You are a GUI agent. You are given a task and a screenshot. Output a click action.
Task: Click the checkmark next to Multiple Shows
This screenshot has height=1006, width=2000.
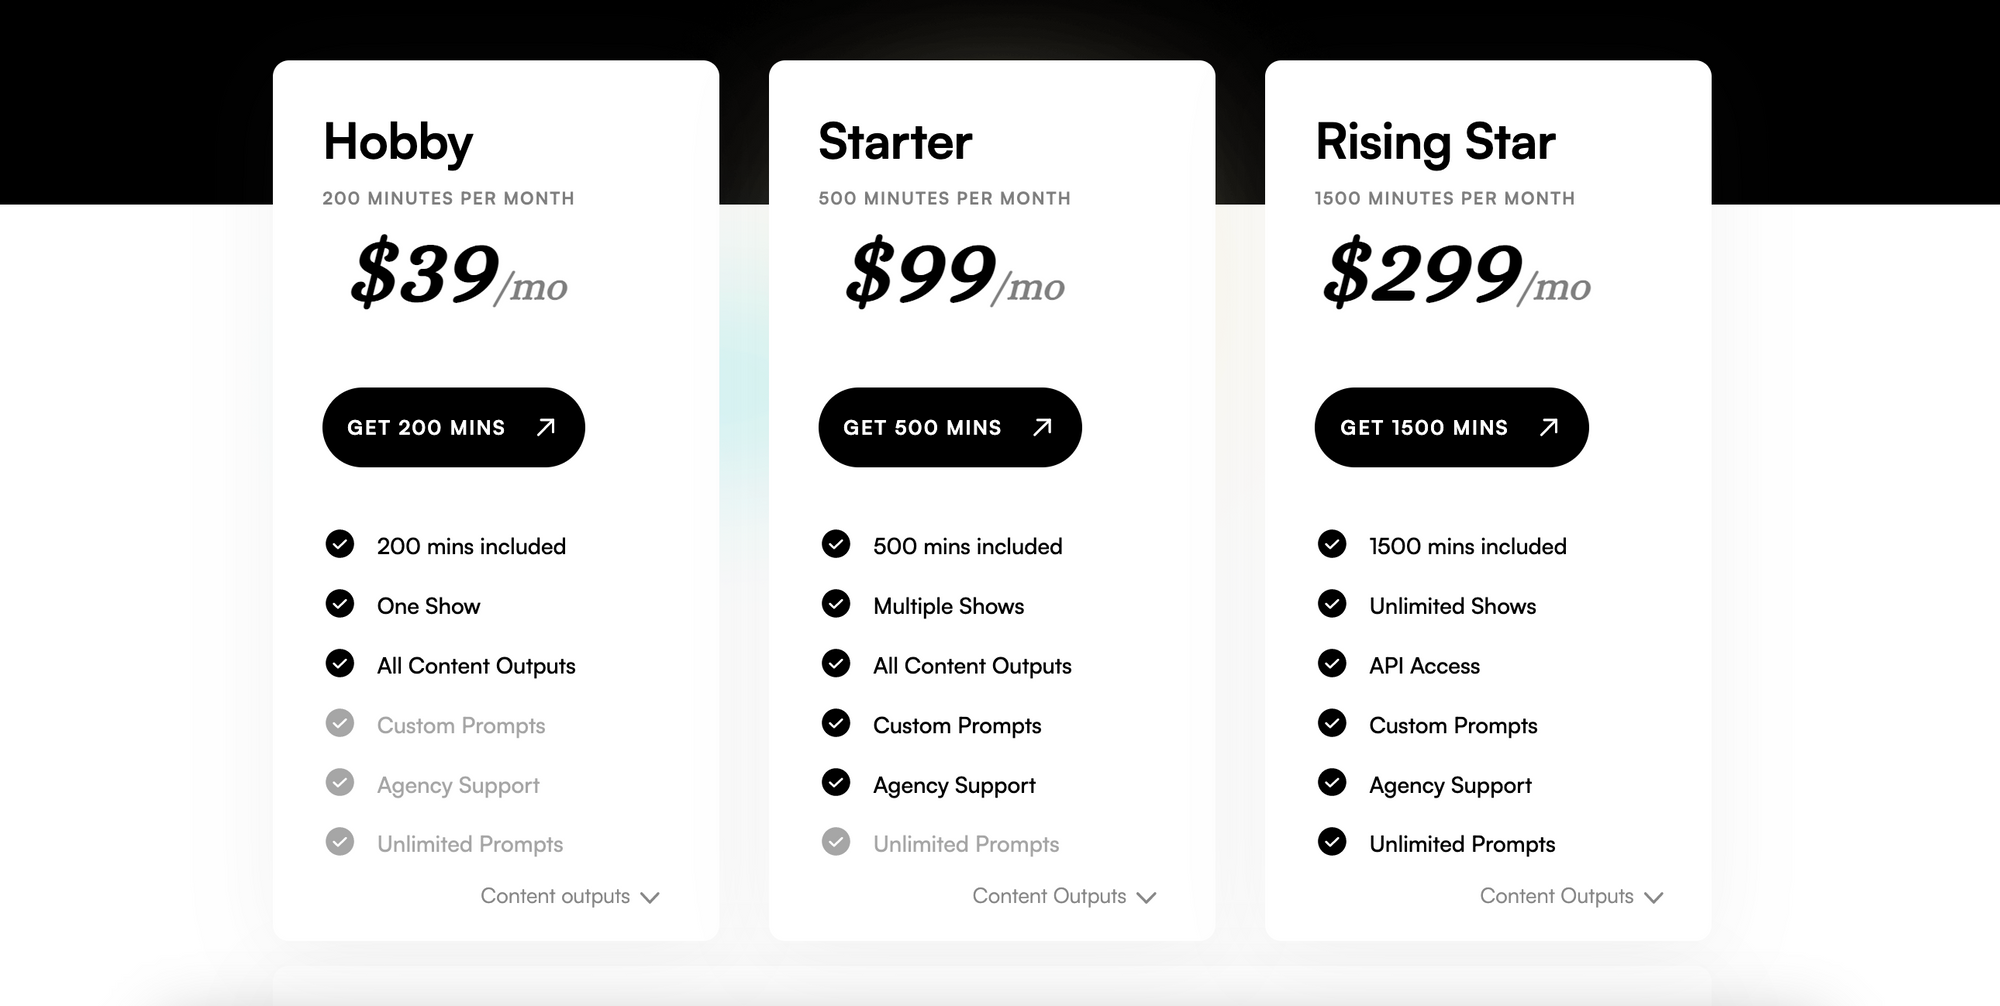click(x=836, y=604)
